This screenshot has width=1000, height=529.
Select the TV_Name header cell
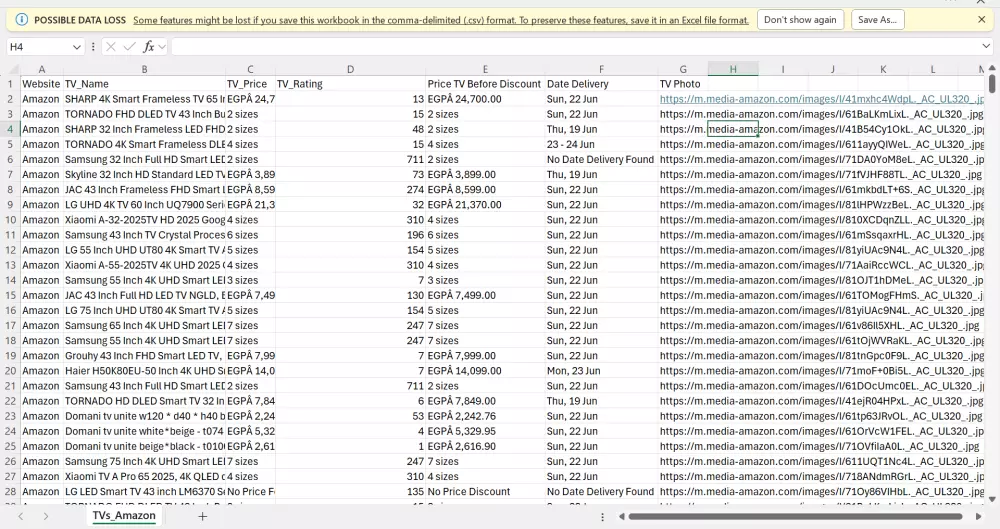(144, 84)
